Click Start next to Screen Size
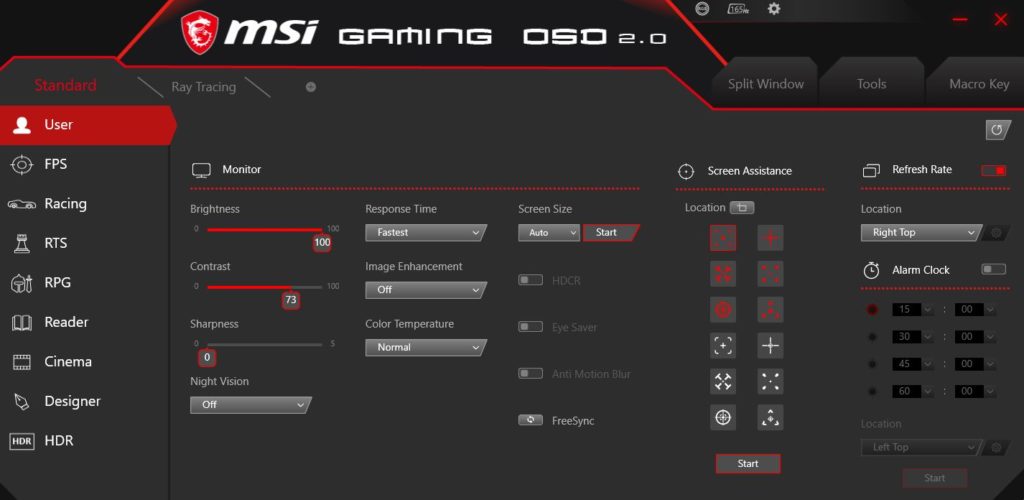Screen dimensions: 1024x500 pyautogui.click(x=608, y=232)
